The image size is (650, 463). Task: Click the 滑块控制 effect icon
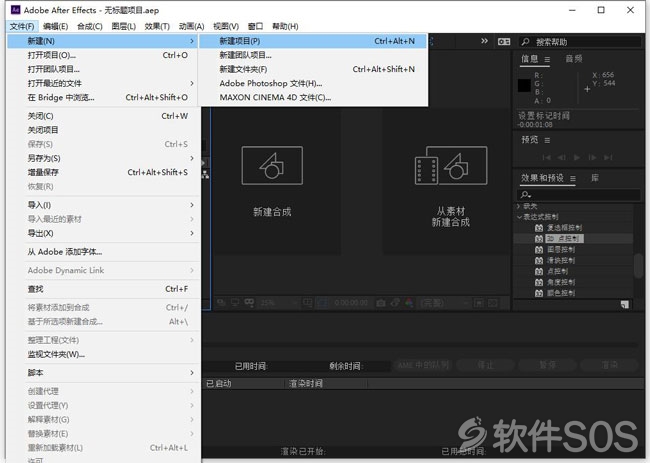click(538, 260)
